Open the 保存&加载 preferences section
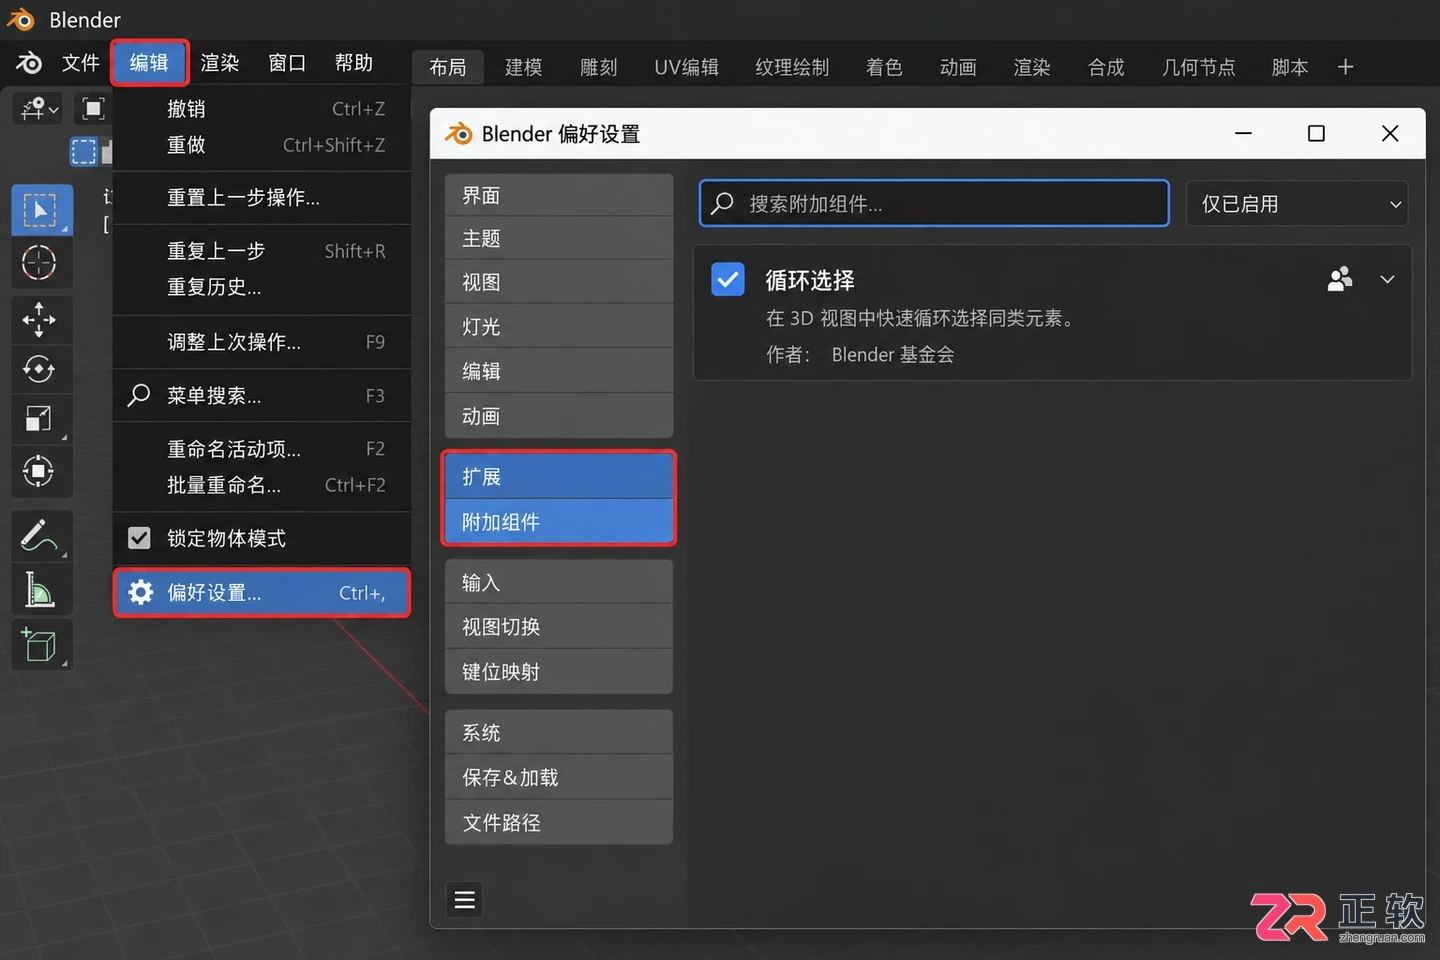1440x960 pixels. [x=559, y=777]
